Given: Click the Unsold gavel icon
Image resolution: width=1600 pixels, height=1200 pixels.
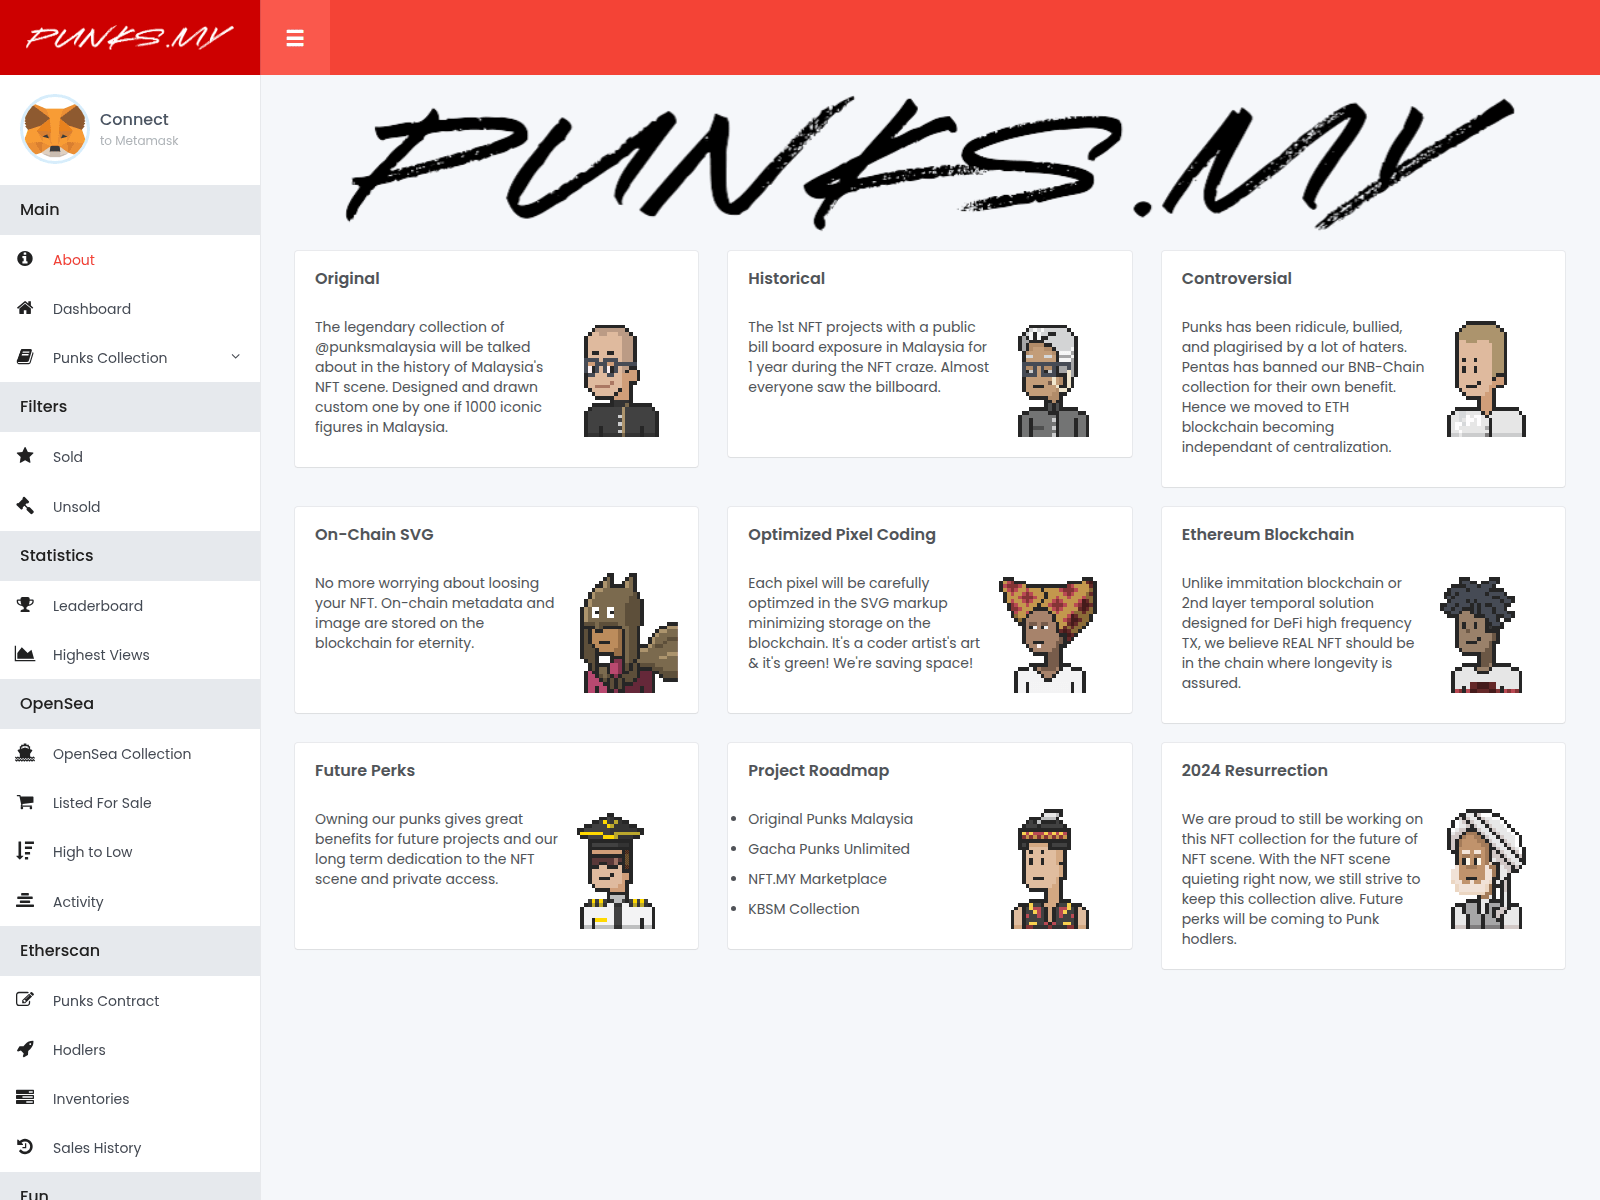Looking at the screenshot, I should [25, 506].
